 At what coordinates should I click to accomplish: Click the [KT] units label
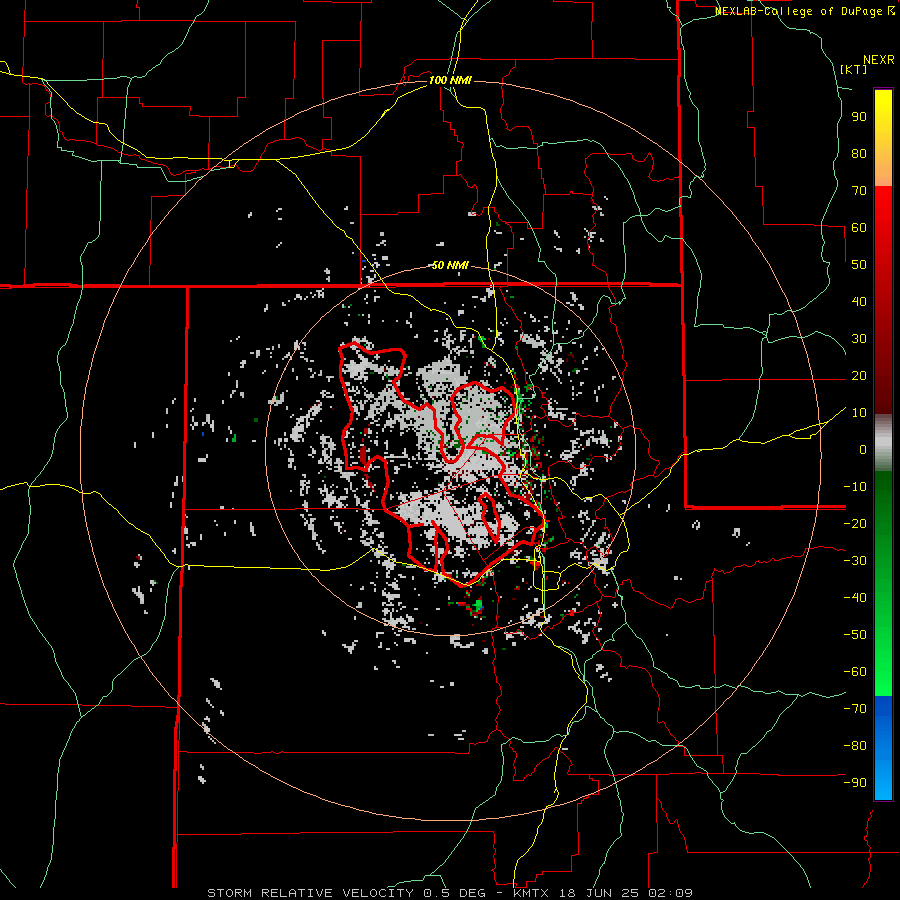(854, 69)
